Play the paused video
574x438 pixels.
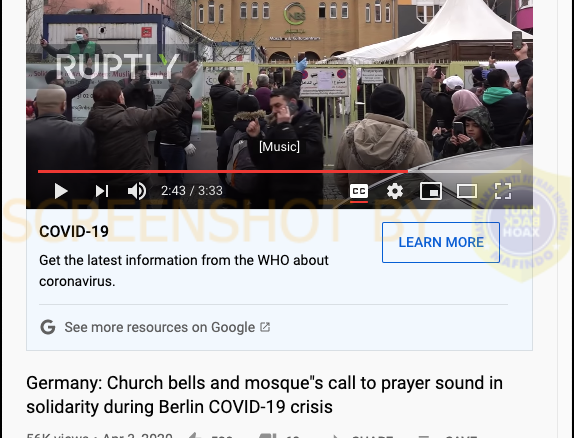coord(61,191)
